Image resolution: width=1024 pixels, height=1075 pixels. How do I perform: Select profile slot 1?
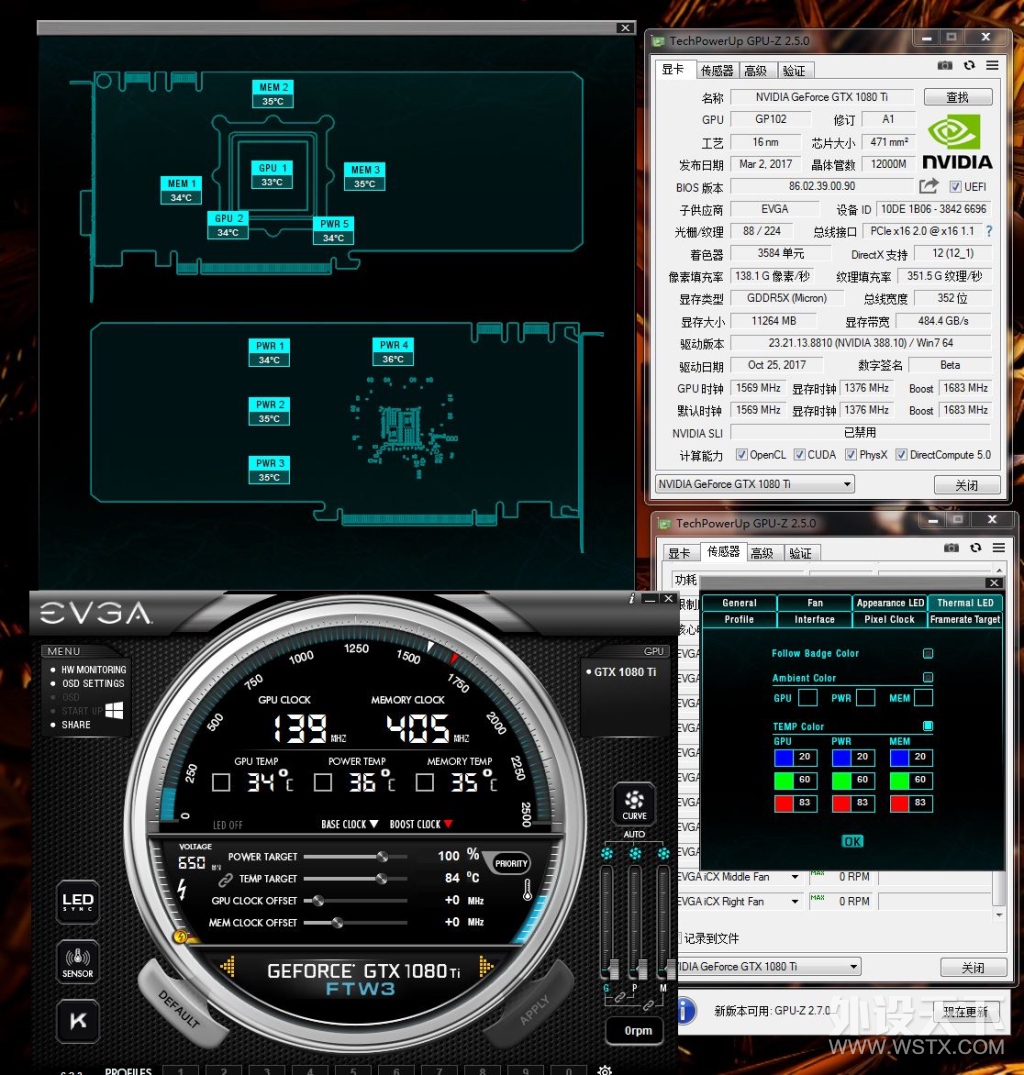(180, 1070)
